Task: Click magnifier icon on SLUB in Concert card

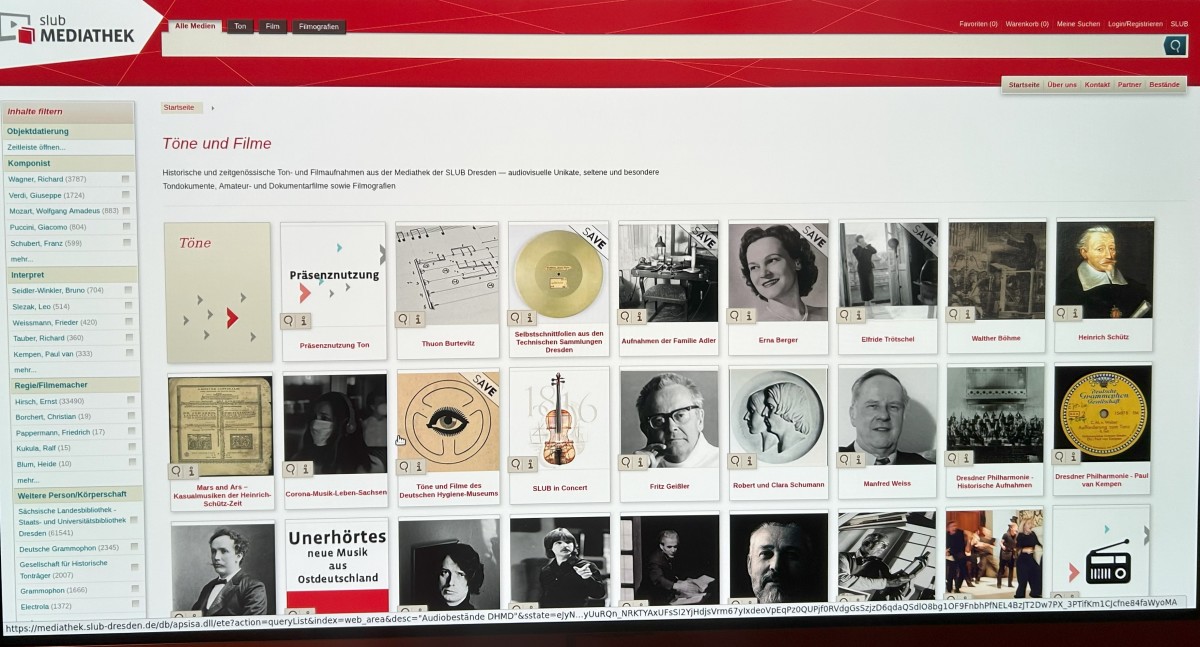Action: 515,464
